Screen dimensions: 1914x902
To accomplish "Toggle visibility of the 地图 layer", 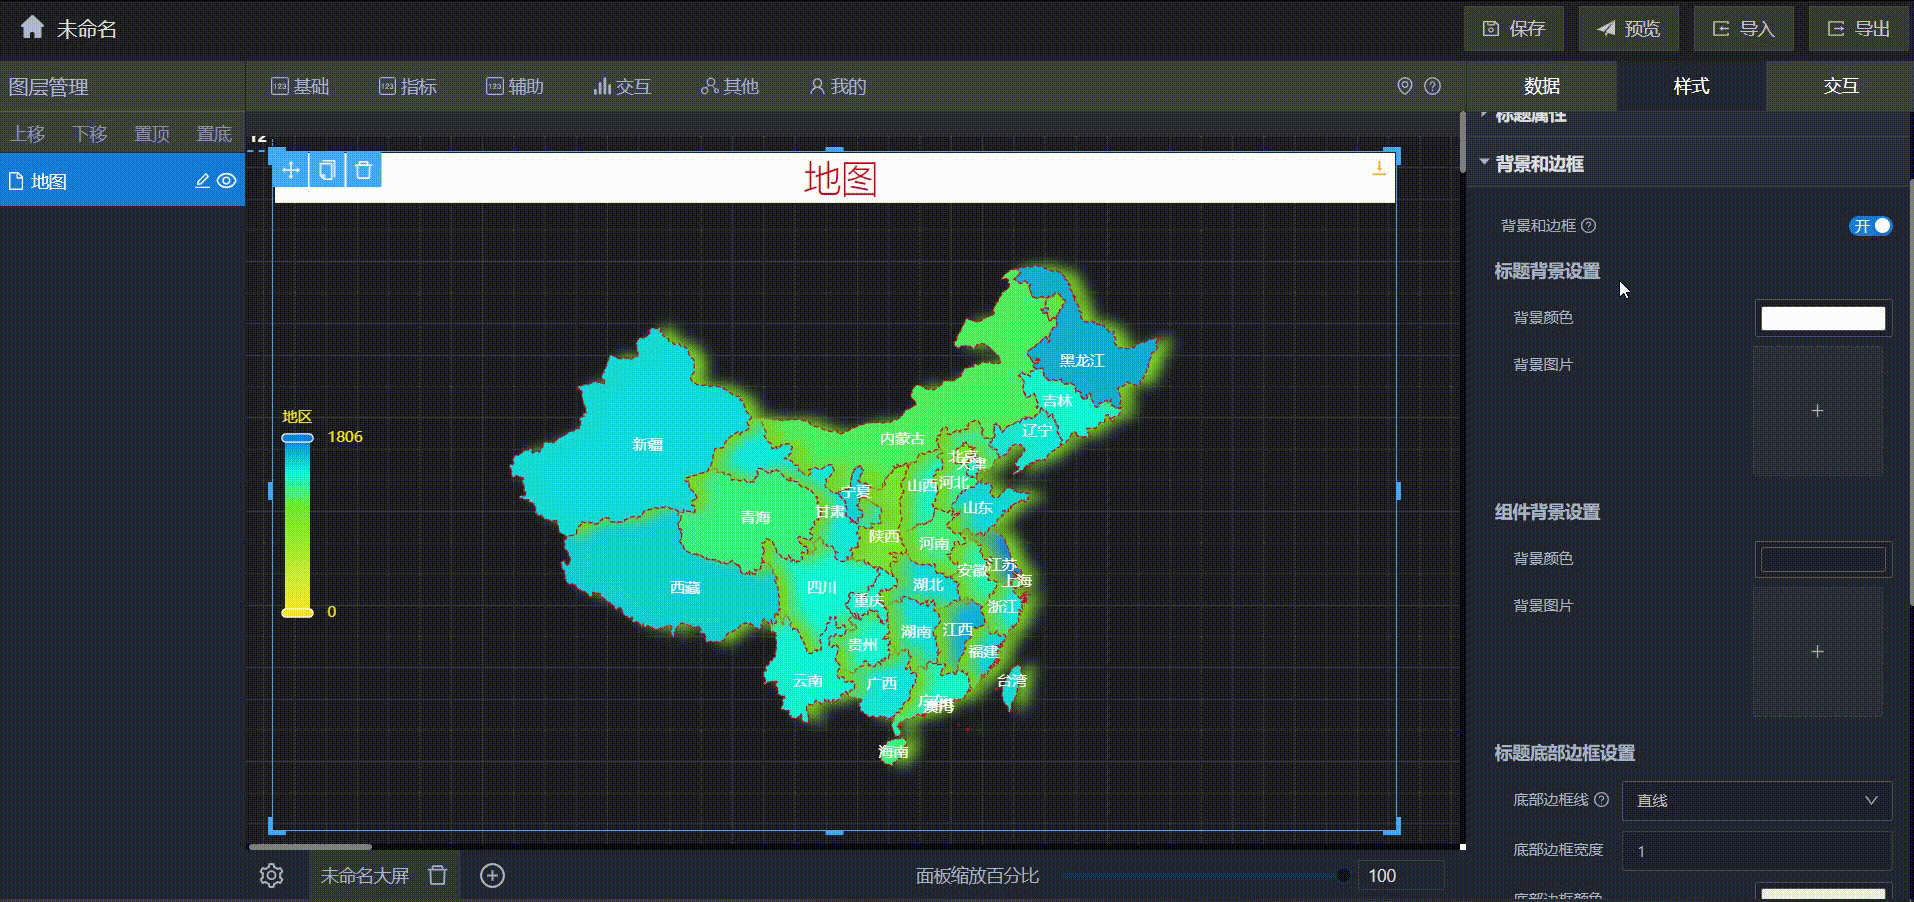I will point(229,181).
